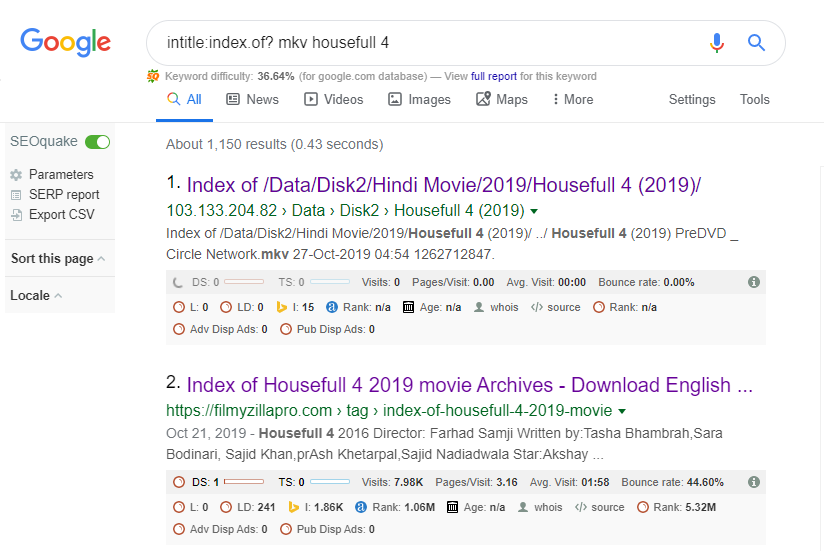Viewport: 824px width, 551px height.
Task: Open the Settings menu
Action: tap(692, 99)
